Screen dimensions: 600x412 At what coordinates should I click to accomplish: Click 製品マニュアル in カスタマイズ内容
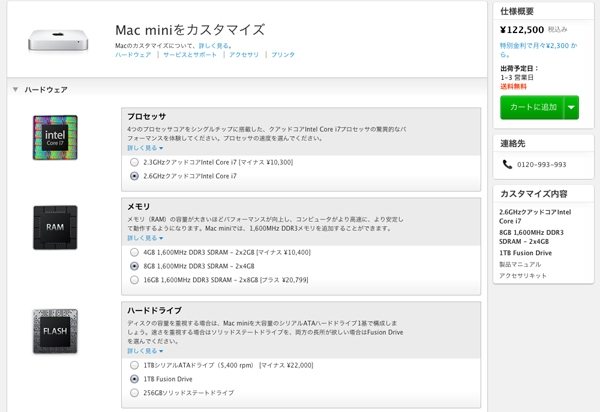tap(520, 264)
